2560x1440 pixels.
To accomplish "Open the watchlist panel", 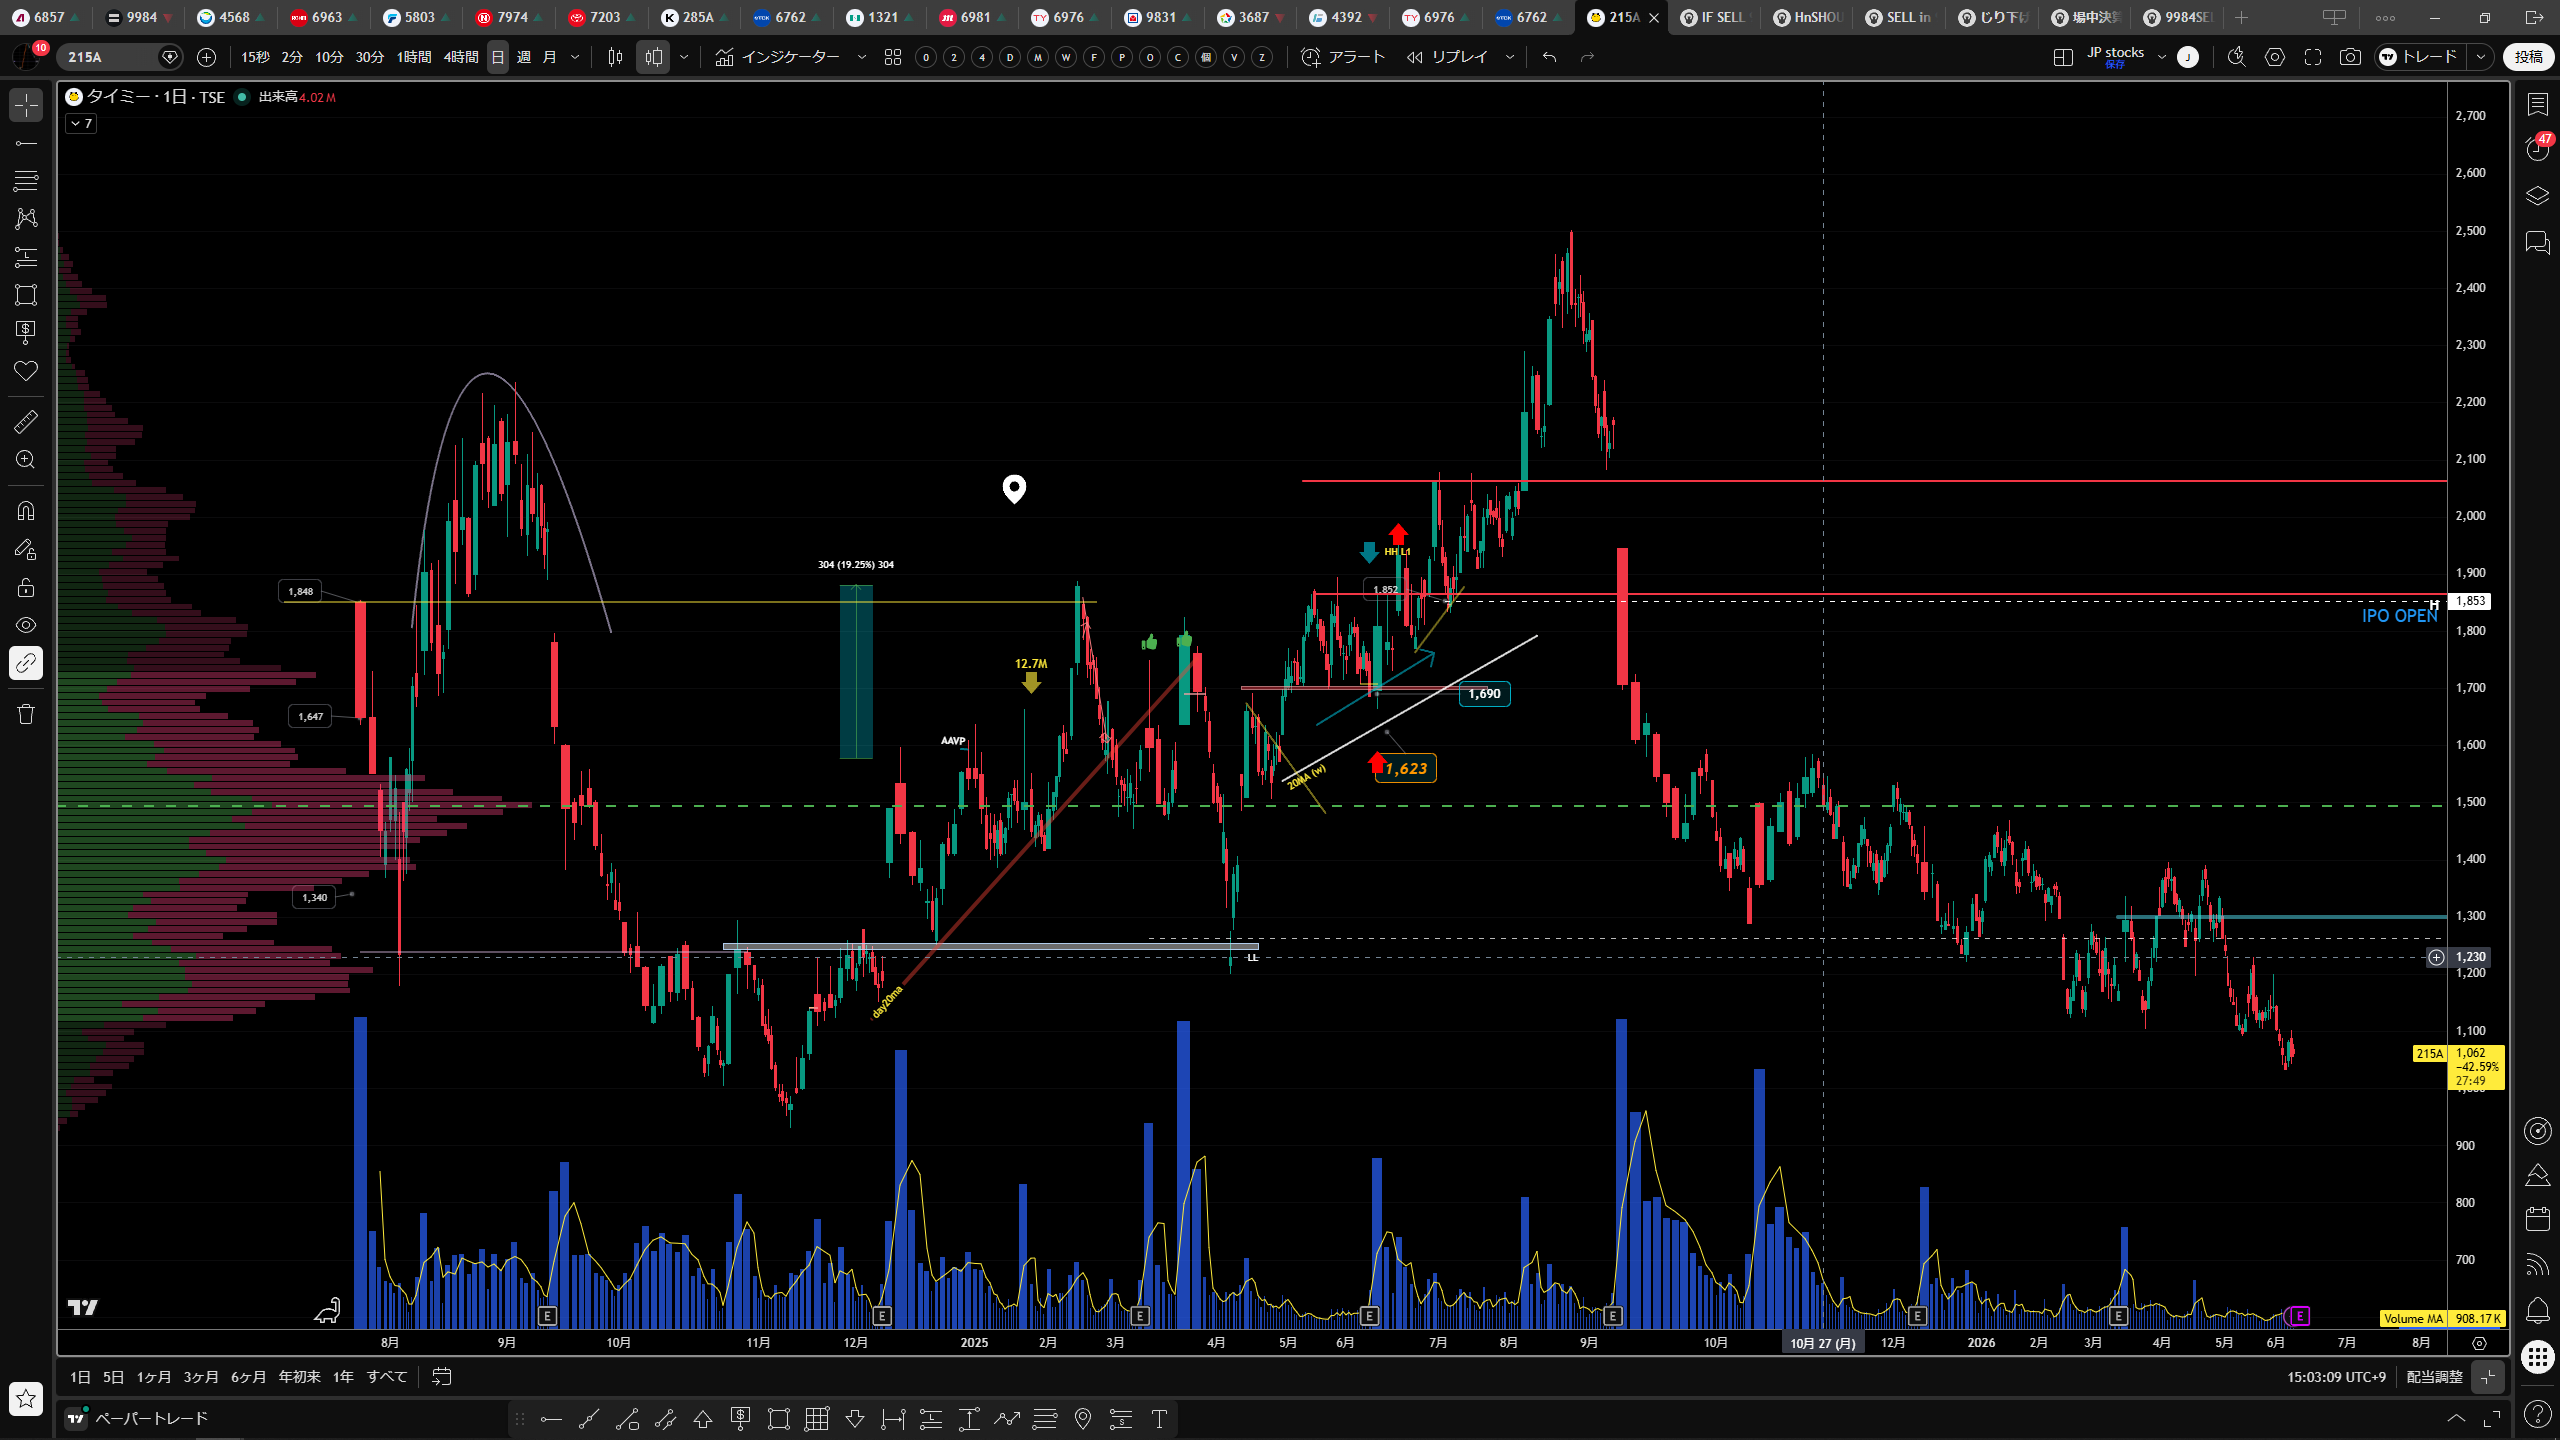I will pyautogui.click(x=2538, y=104).
